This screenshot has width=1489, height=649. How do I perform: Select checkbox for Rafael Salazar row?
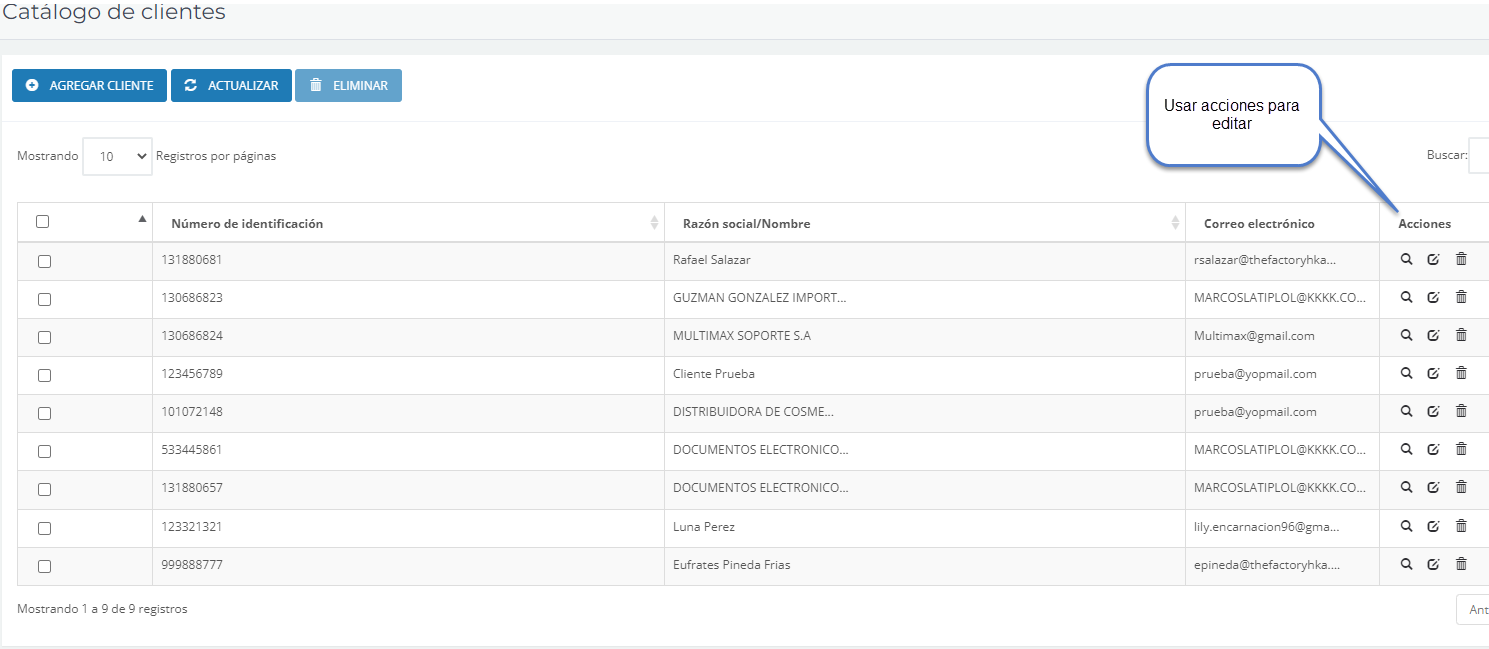44,261
